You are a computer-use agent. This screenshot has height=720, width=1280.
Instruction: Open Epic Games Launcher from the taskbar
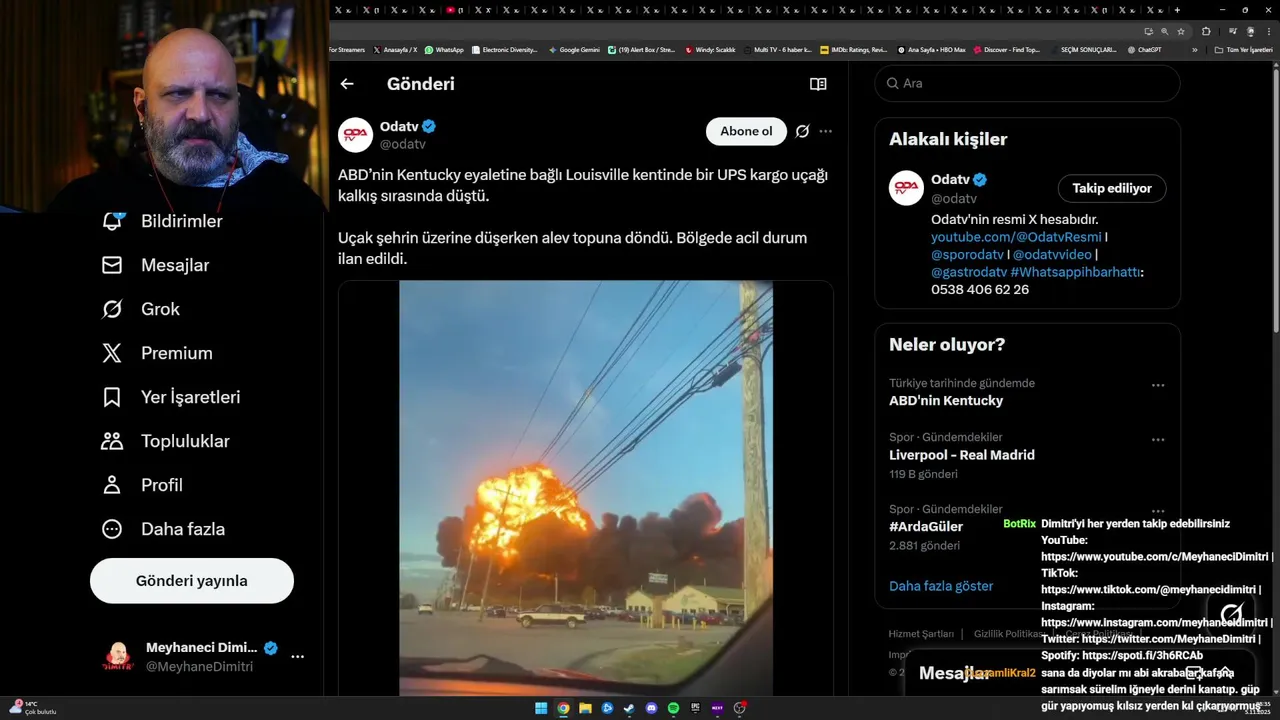click(x=695, y=708)
